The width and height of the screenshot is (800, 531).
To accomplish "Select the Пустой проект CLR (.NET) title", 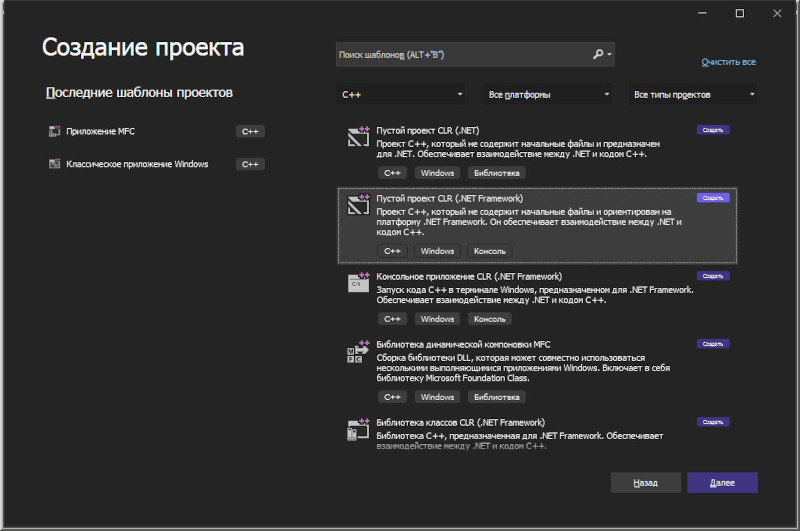I will [428, 131].
